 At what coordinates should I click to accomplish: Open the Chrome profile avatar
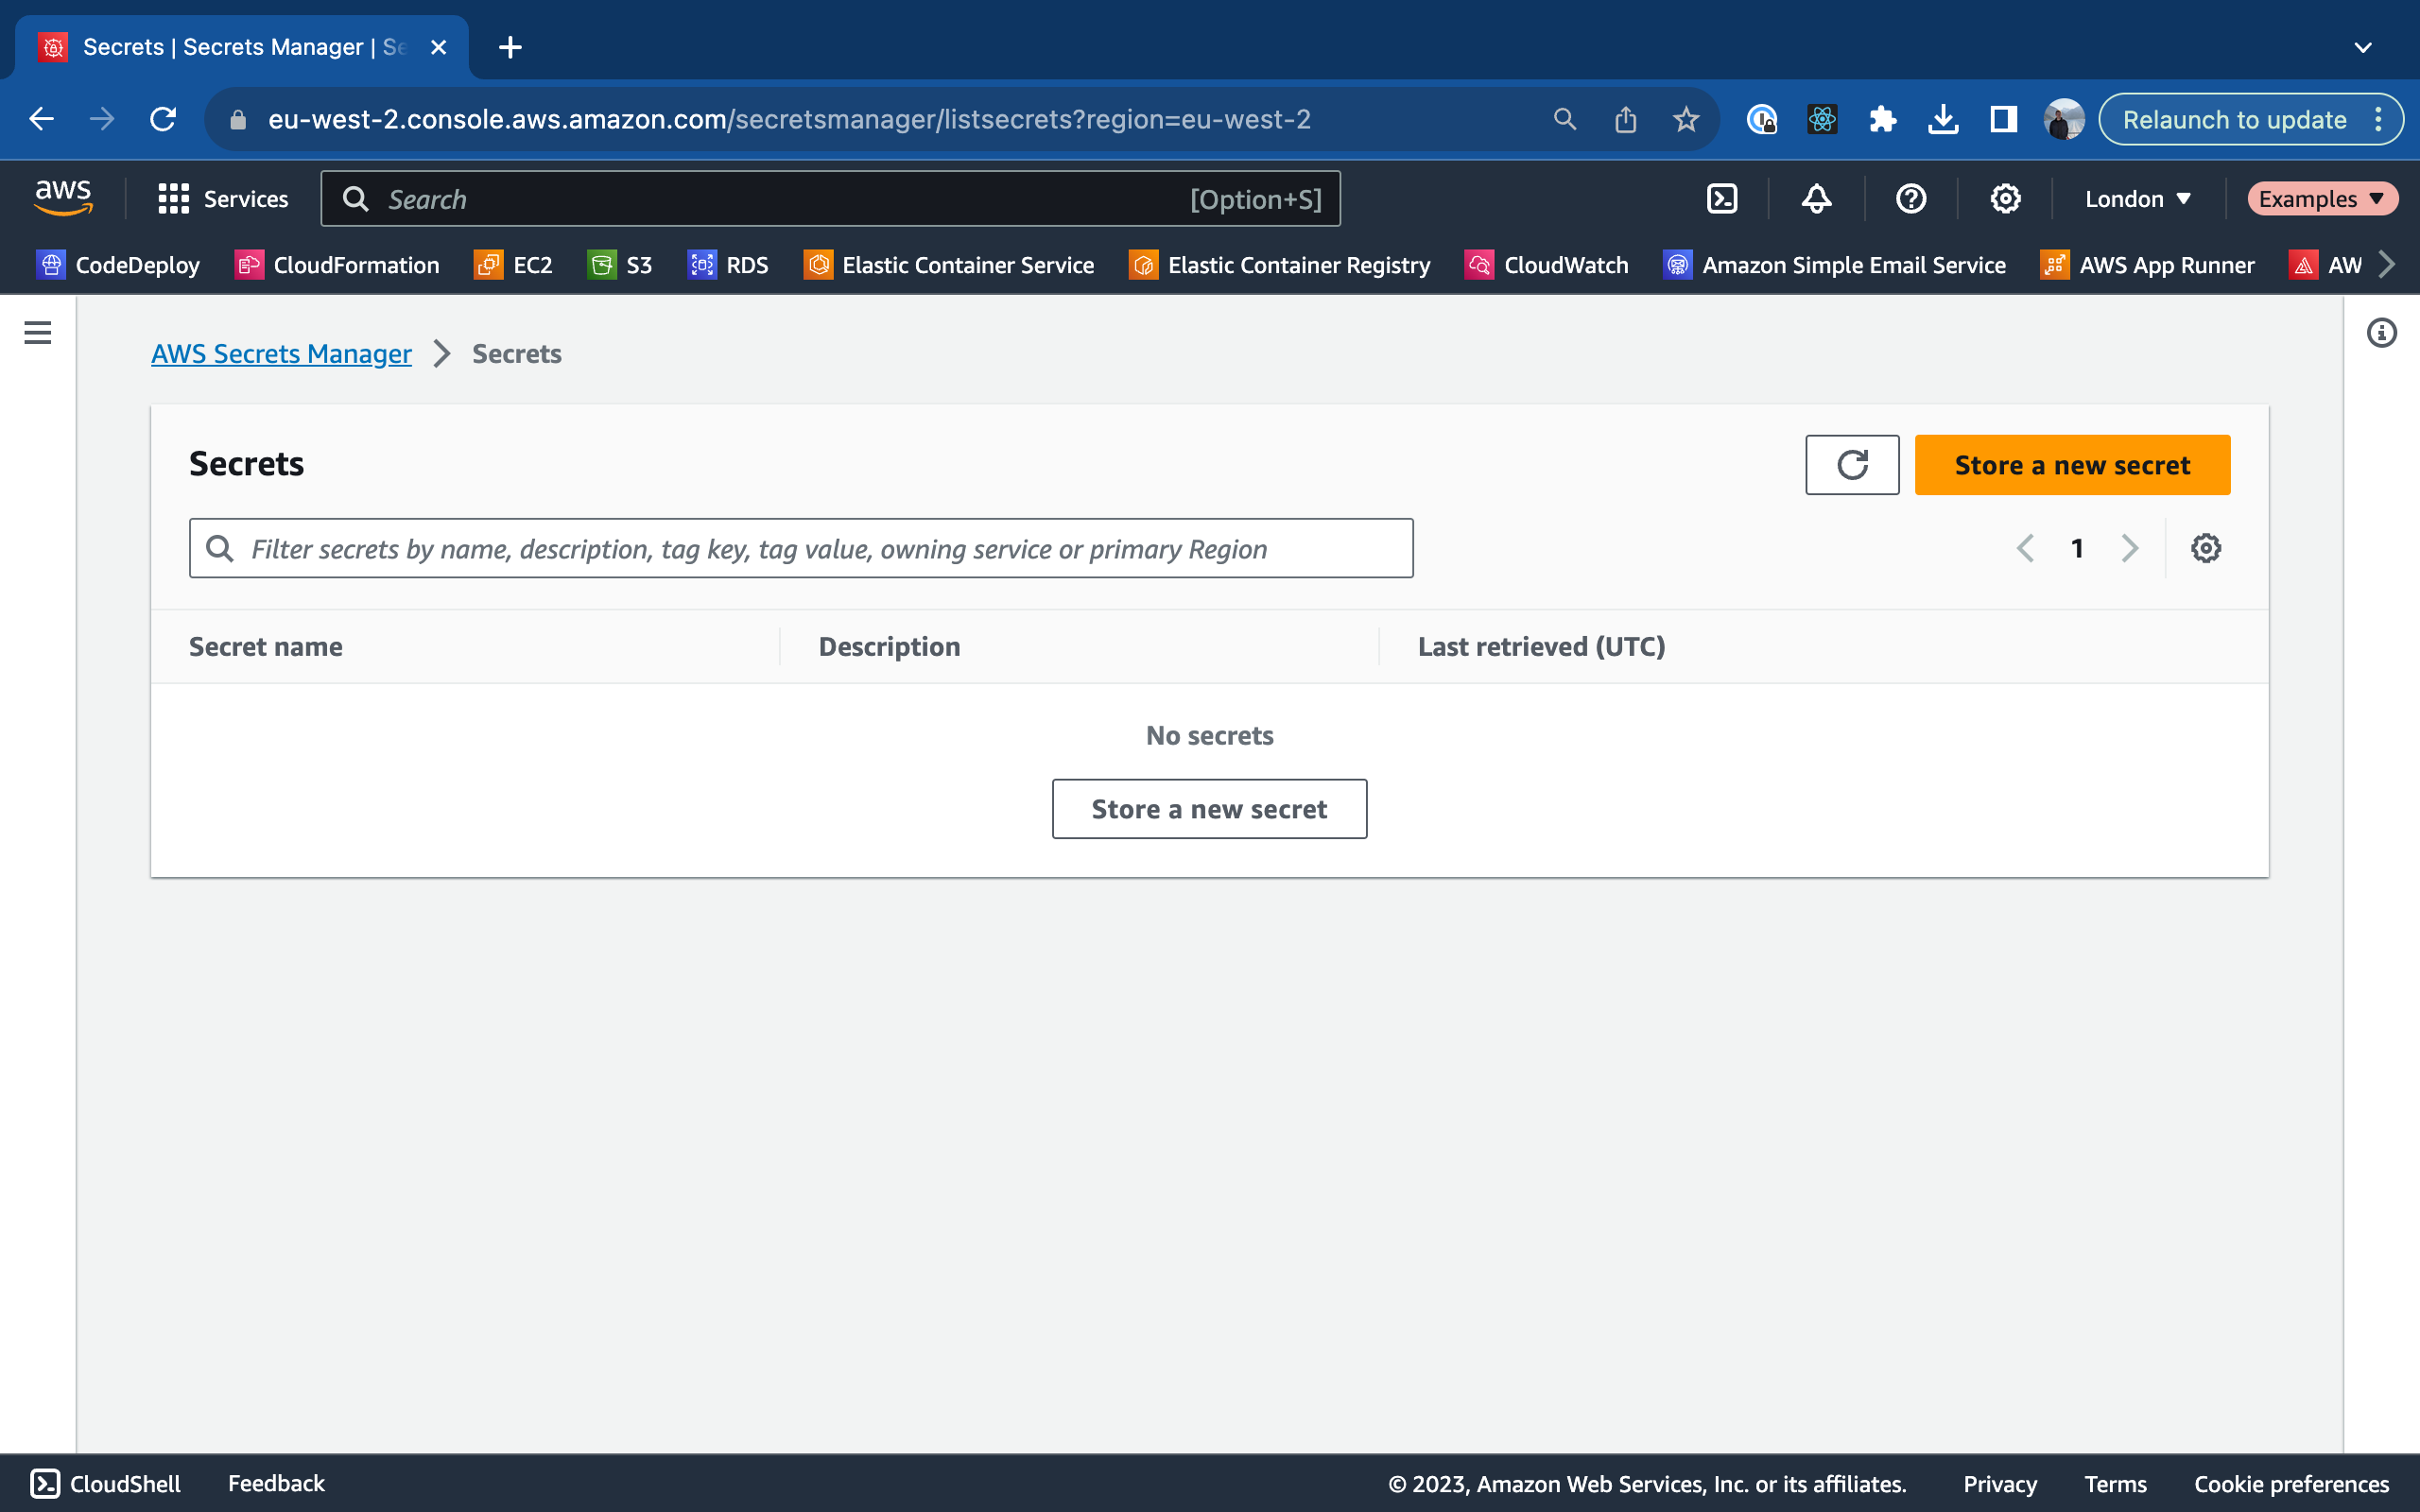coord(2064,119)
